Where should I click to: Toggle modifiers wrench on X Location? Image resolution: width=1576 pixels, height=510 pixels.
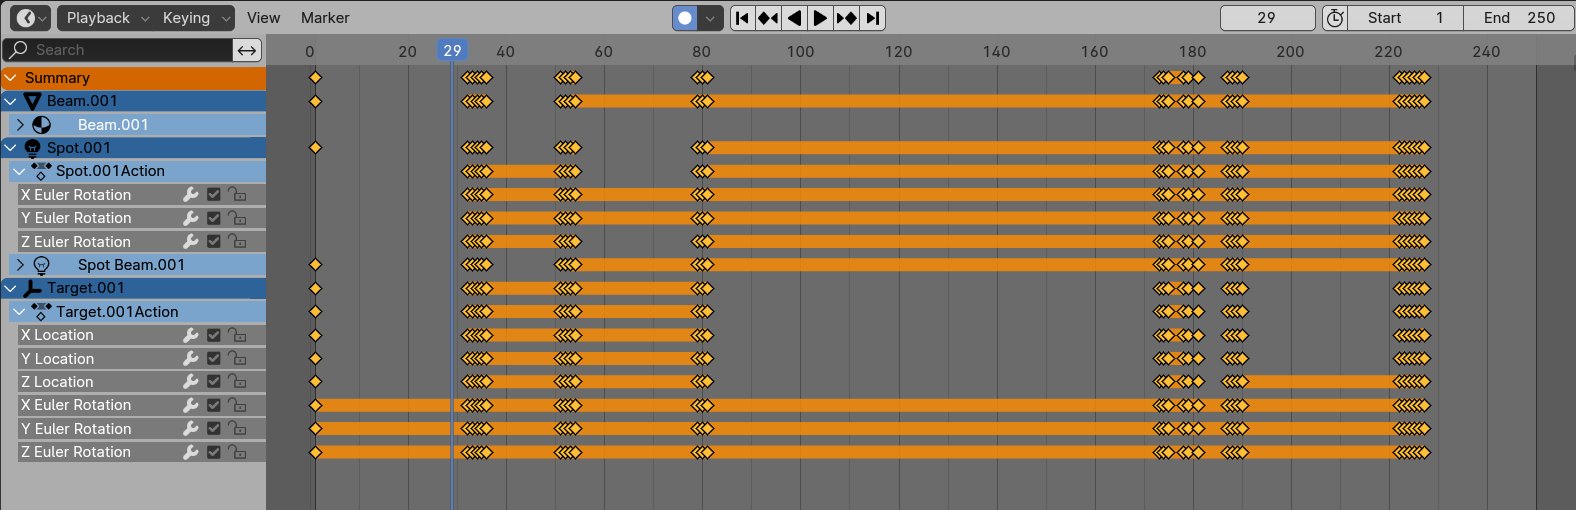(x=191, y=335)
